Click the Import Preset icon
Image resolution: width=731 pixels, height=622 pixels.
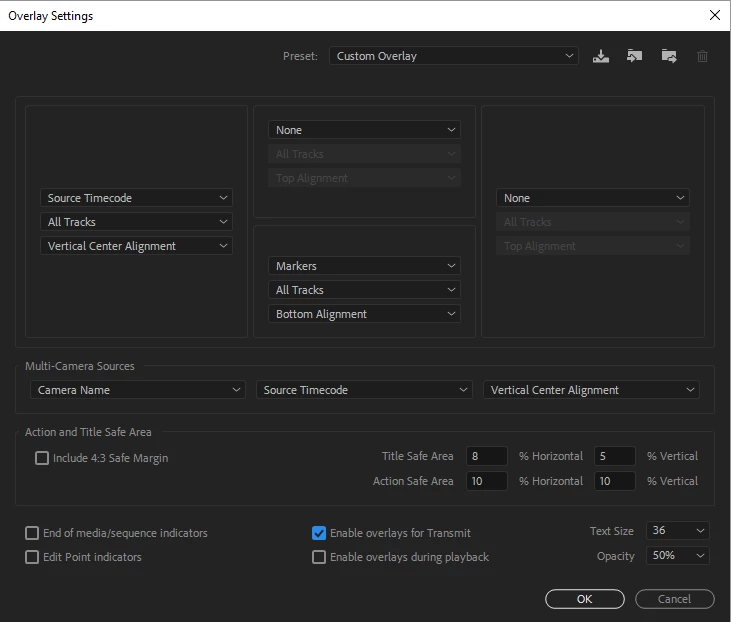634,56
